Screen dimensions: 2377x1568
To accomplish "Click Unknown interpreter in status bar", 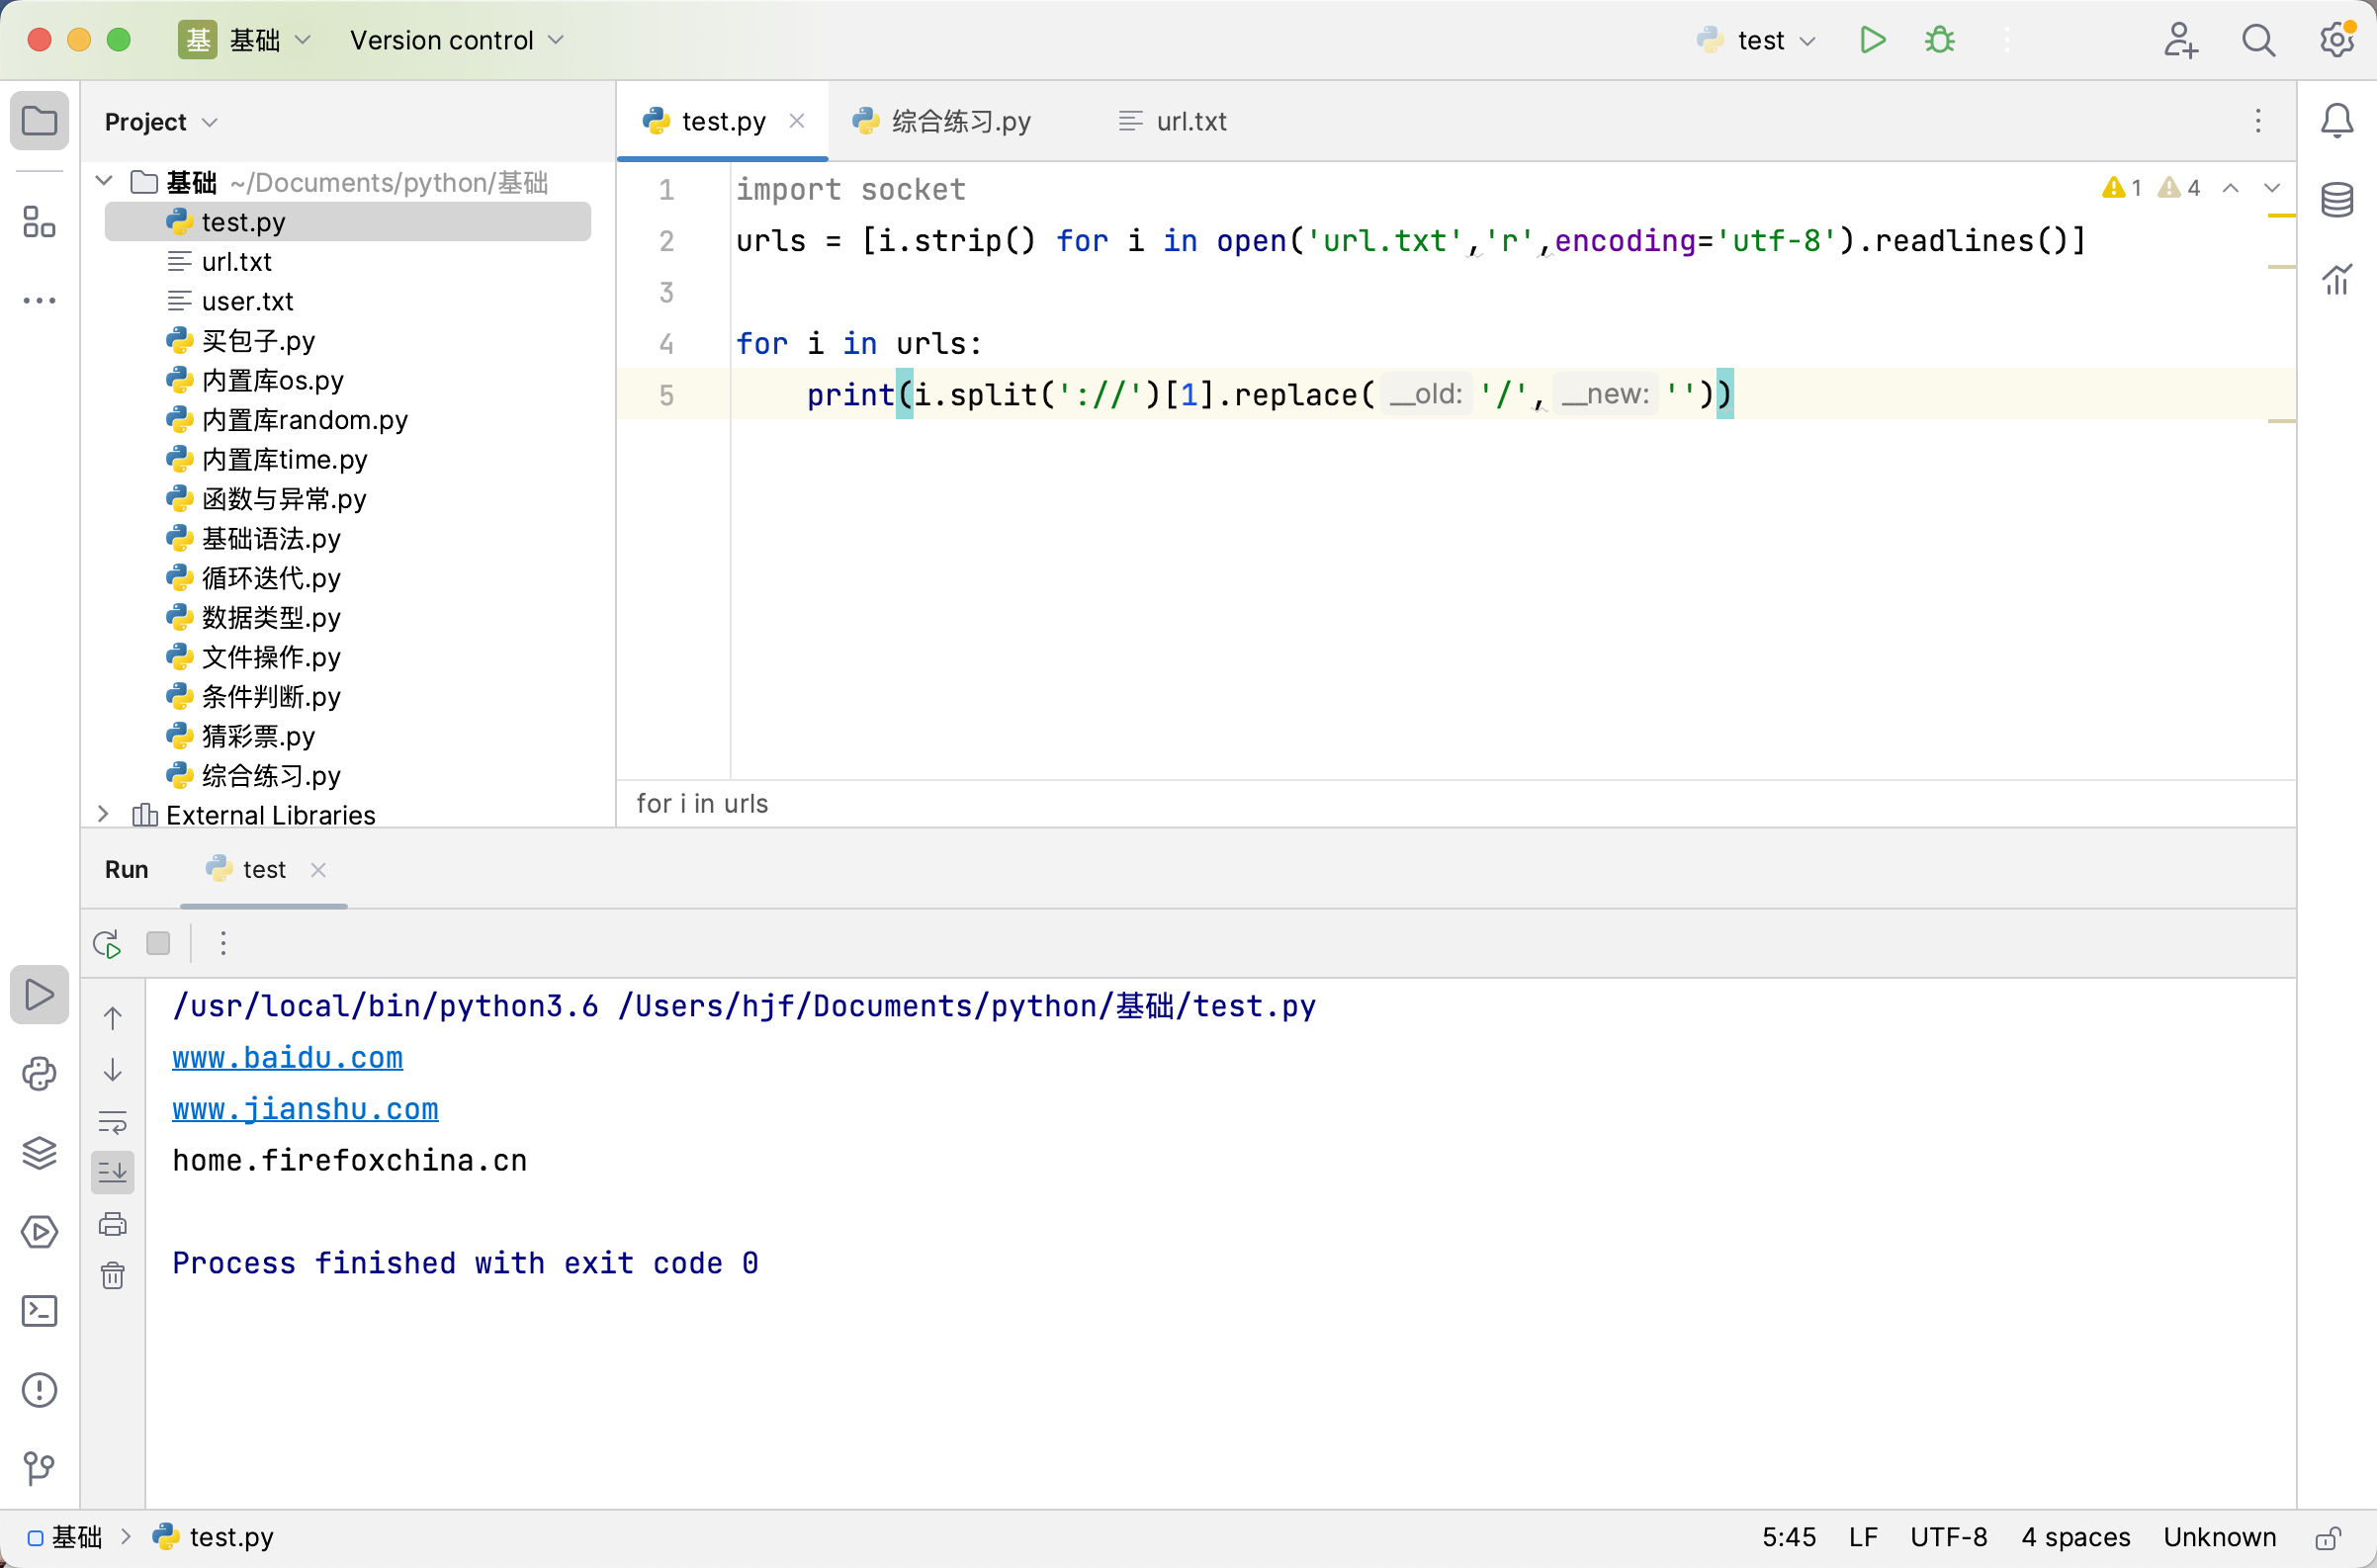I will pyautogui.click(x=2219, y=1537).
